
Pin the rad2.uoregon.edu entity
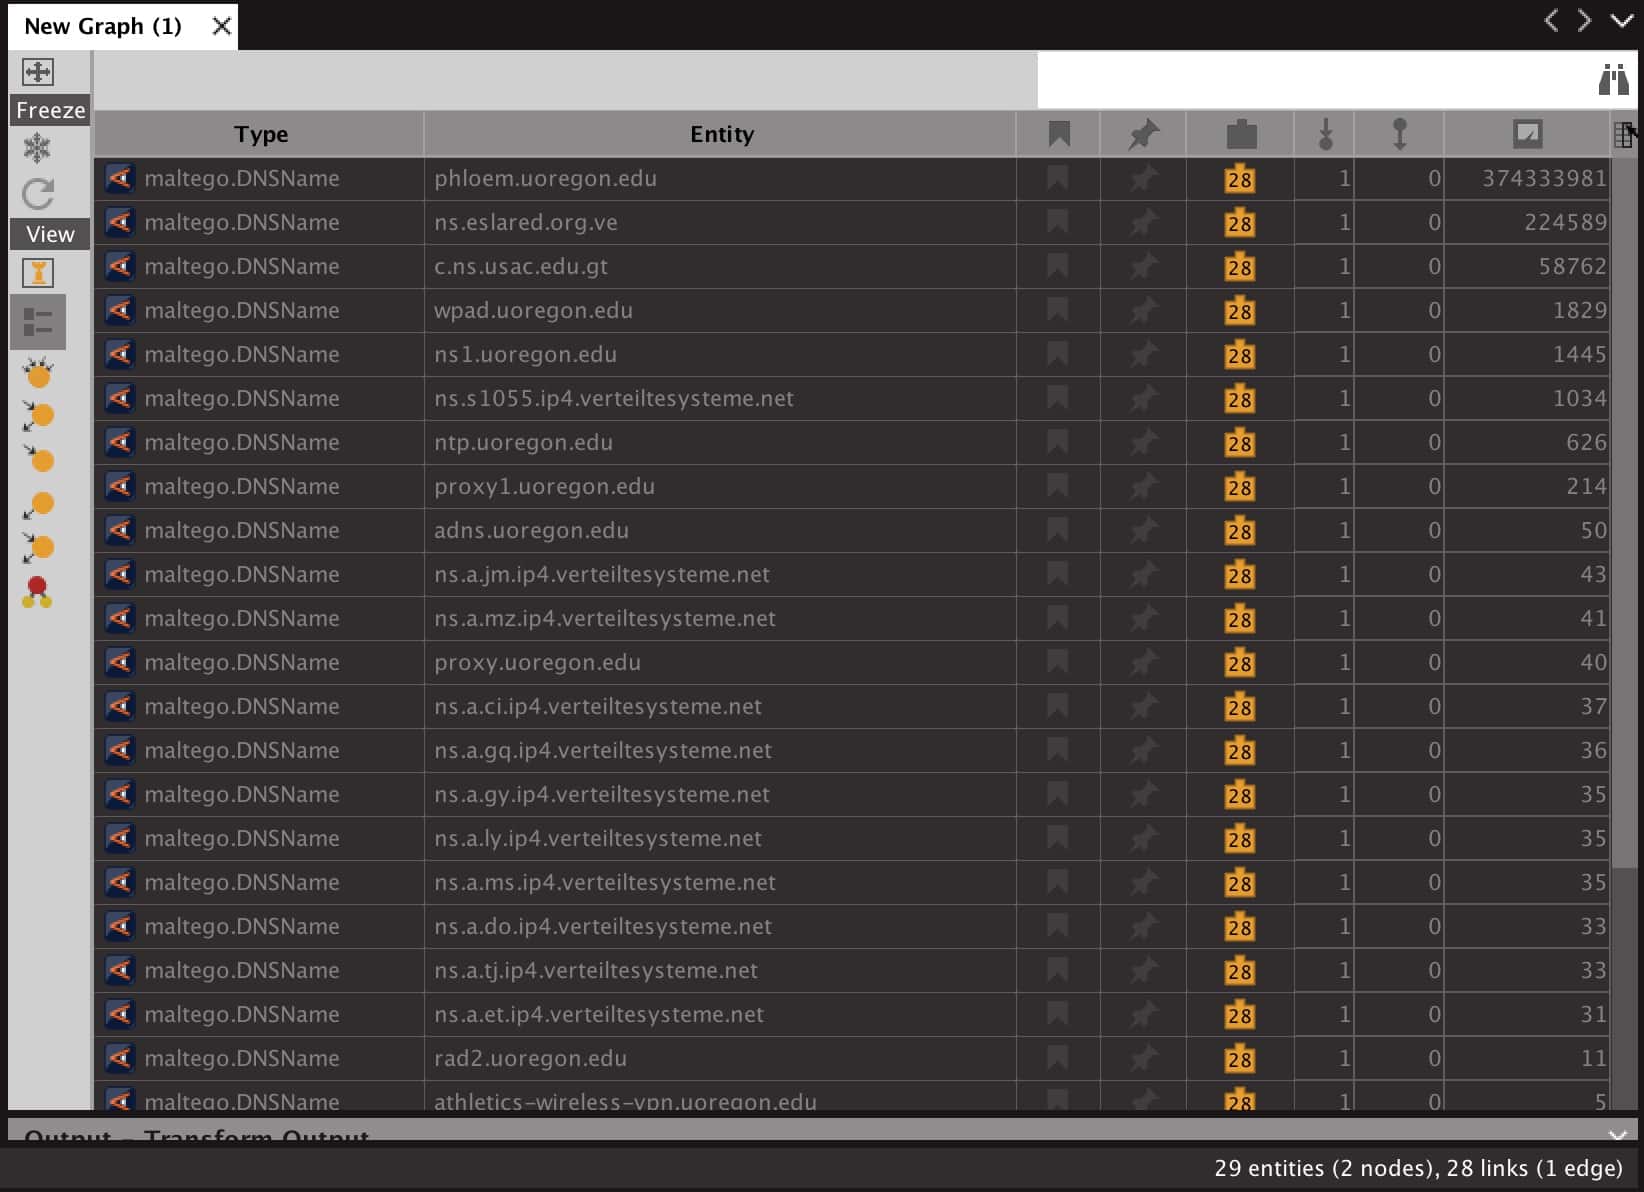tap(1143, 1059)
